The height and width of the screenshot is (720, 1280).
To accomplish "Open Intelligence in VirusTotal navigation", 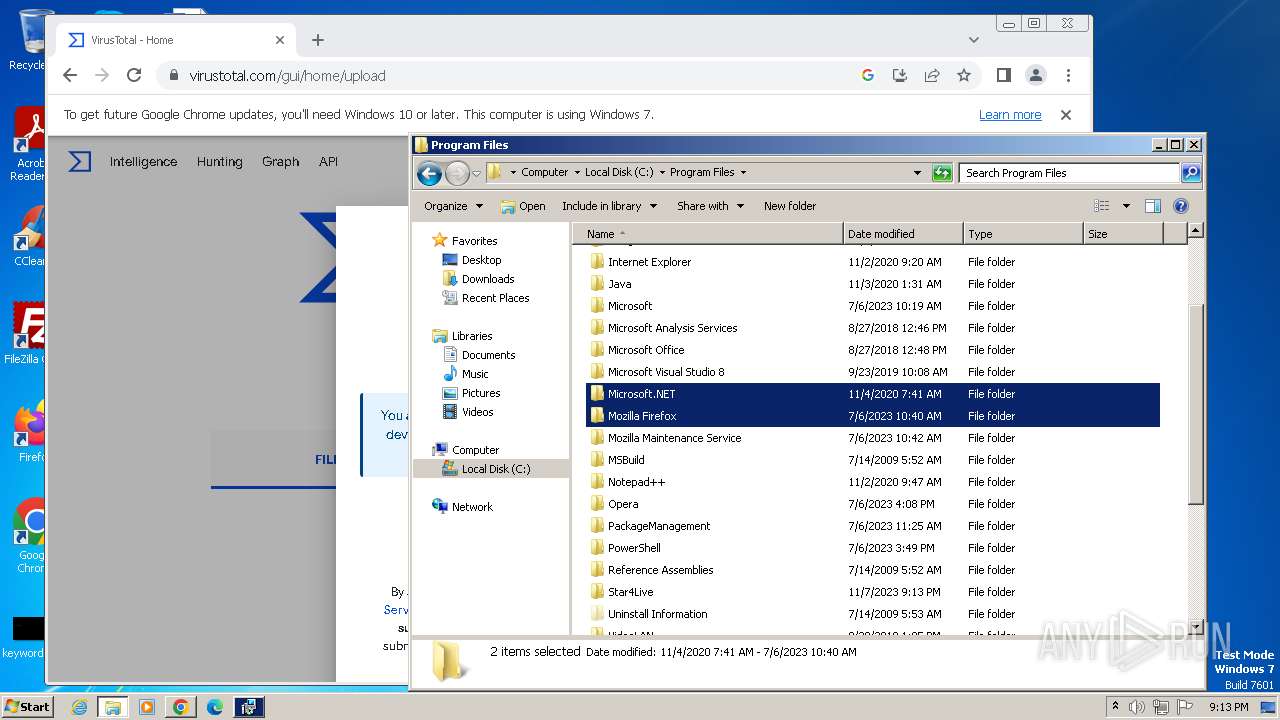I will point(143,161).
